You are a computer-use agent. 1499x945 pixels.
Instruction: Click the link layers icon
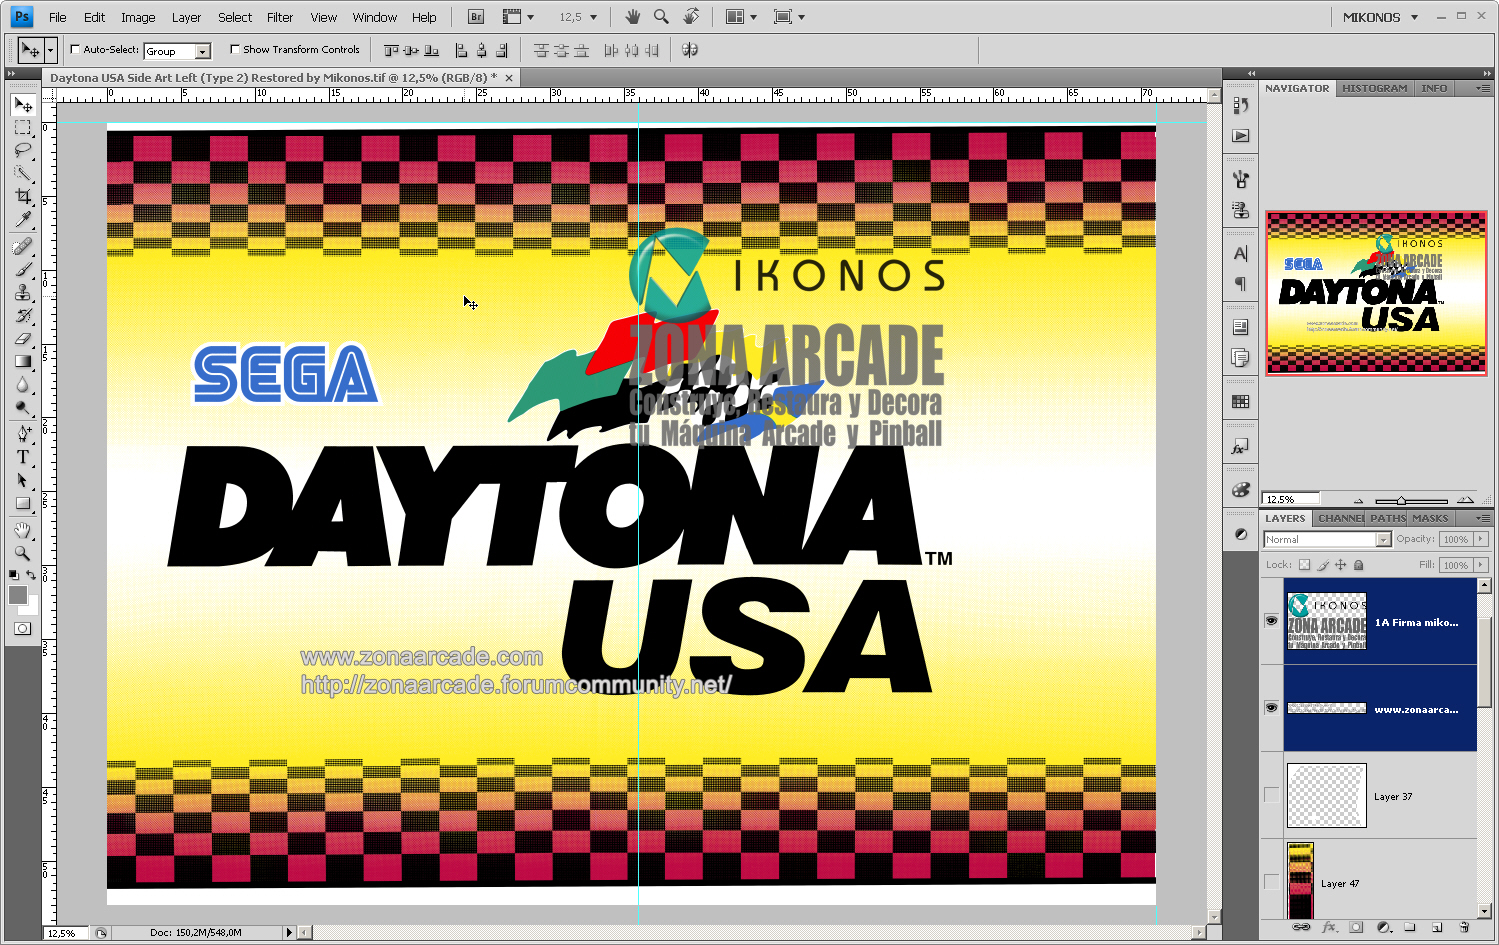pos(1301,927)
